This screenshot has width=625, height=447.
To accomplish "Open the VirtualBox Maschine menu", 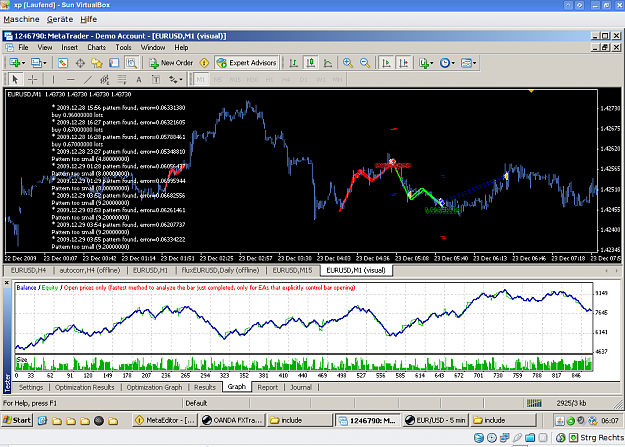I will 22,19.
